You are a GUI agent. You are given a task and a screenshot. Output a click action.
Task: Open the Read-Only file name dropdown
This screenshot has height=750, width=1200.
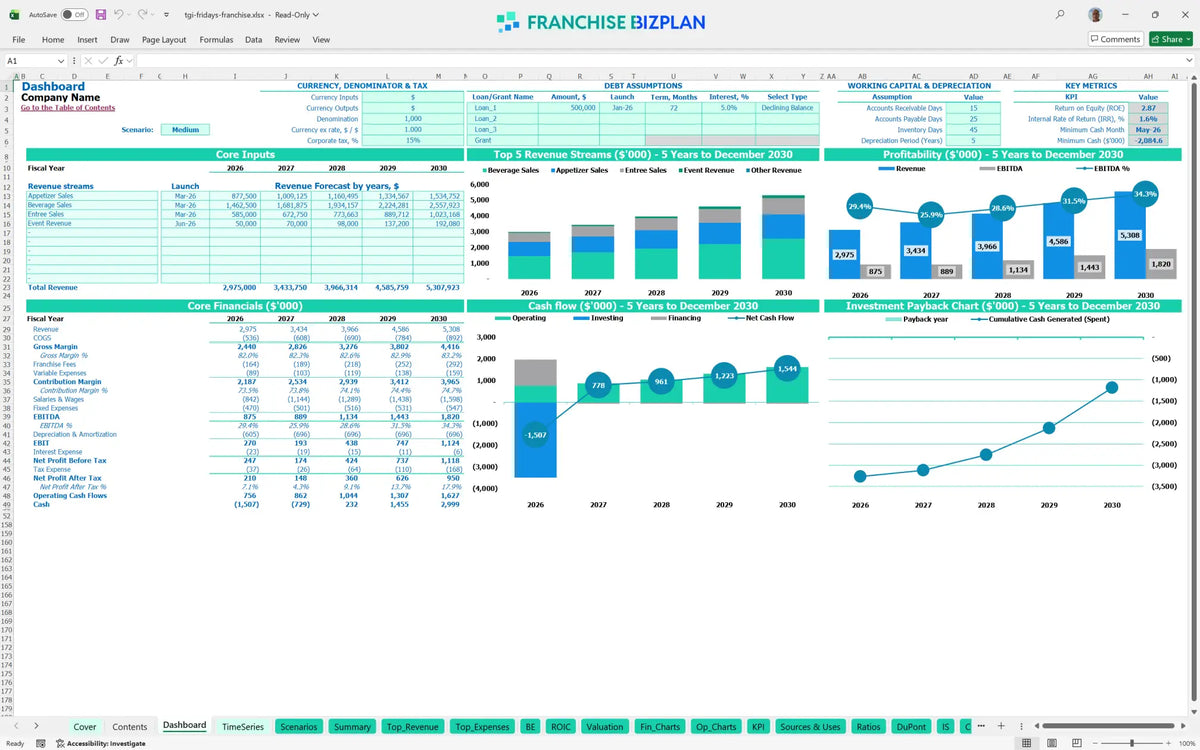click(x=315, y=15)
